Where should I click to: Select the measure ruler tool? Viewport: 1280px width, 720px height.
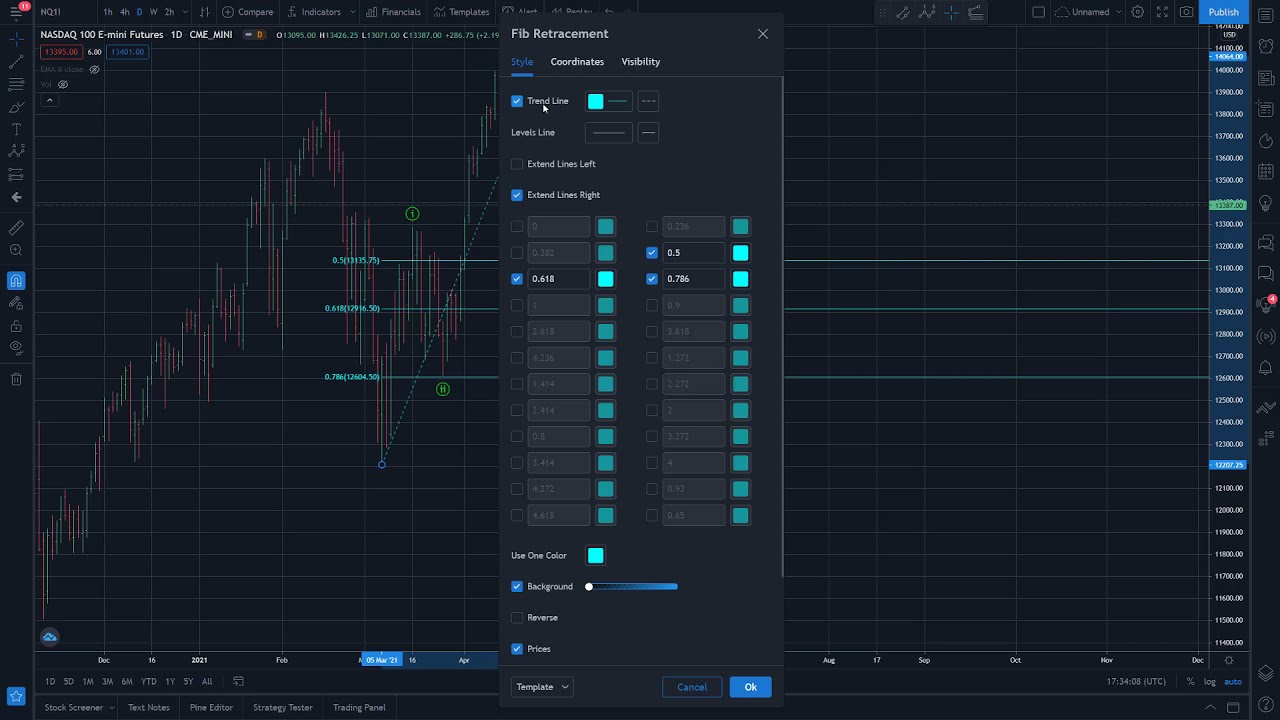coord(16,227)
